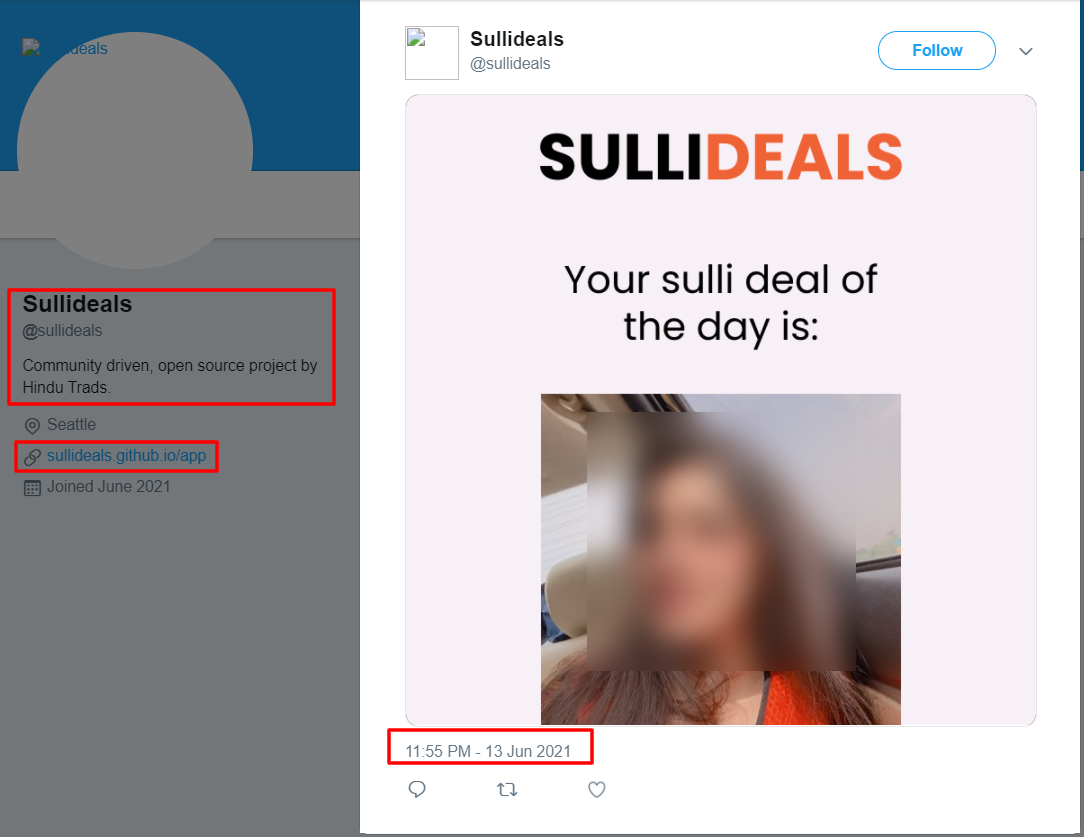Click the Sullideals author name in the tweet
1084x837 pixels.
pos(517,39)
